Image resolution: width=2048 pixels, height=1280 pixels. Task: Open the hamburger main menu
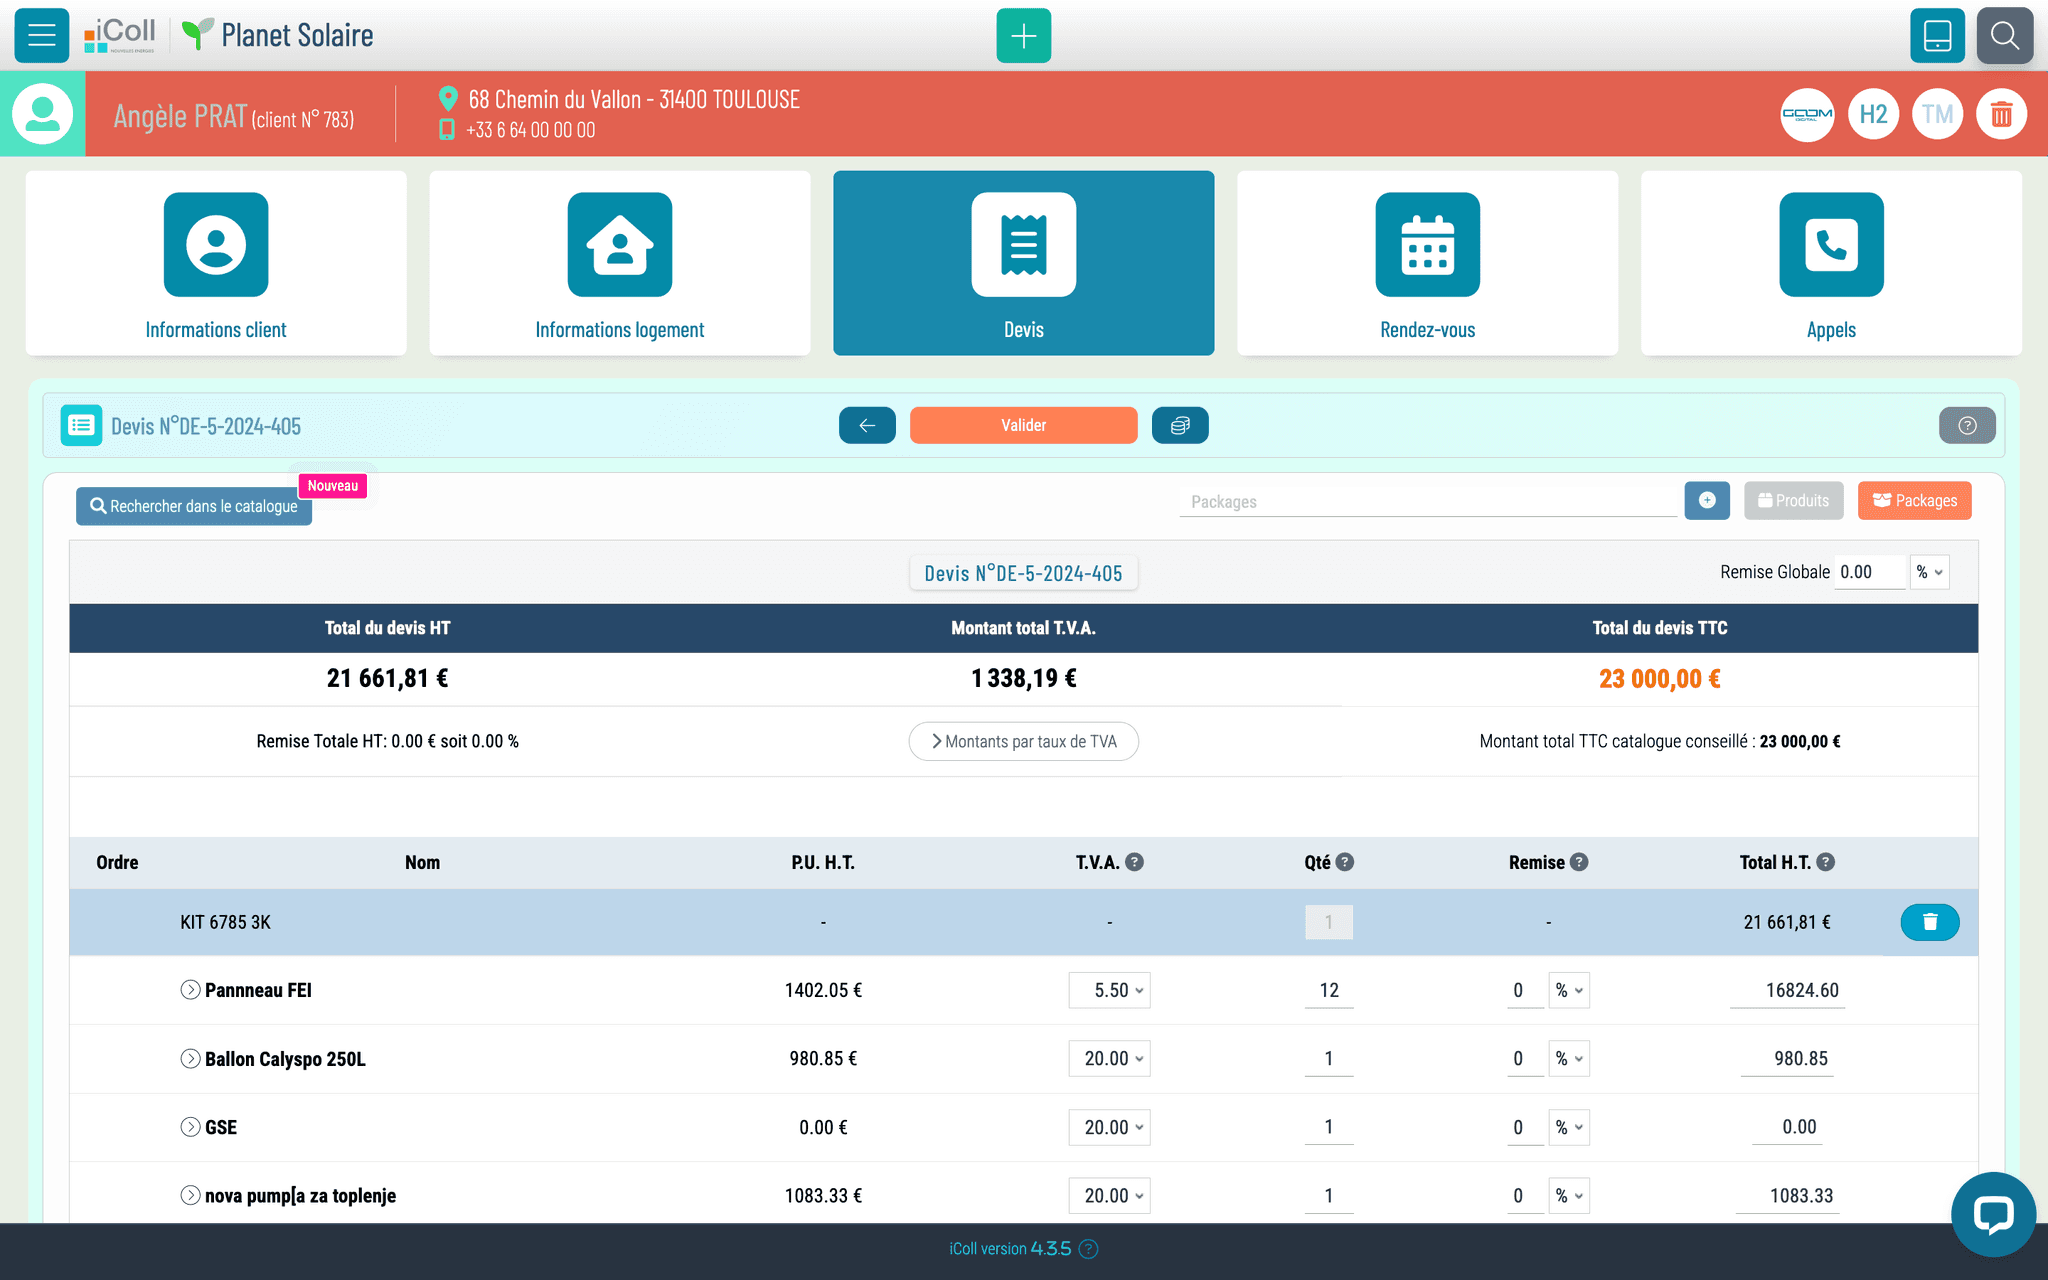[x=42, y=36]
